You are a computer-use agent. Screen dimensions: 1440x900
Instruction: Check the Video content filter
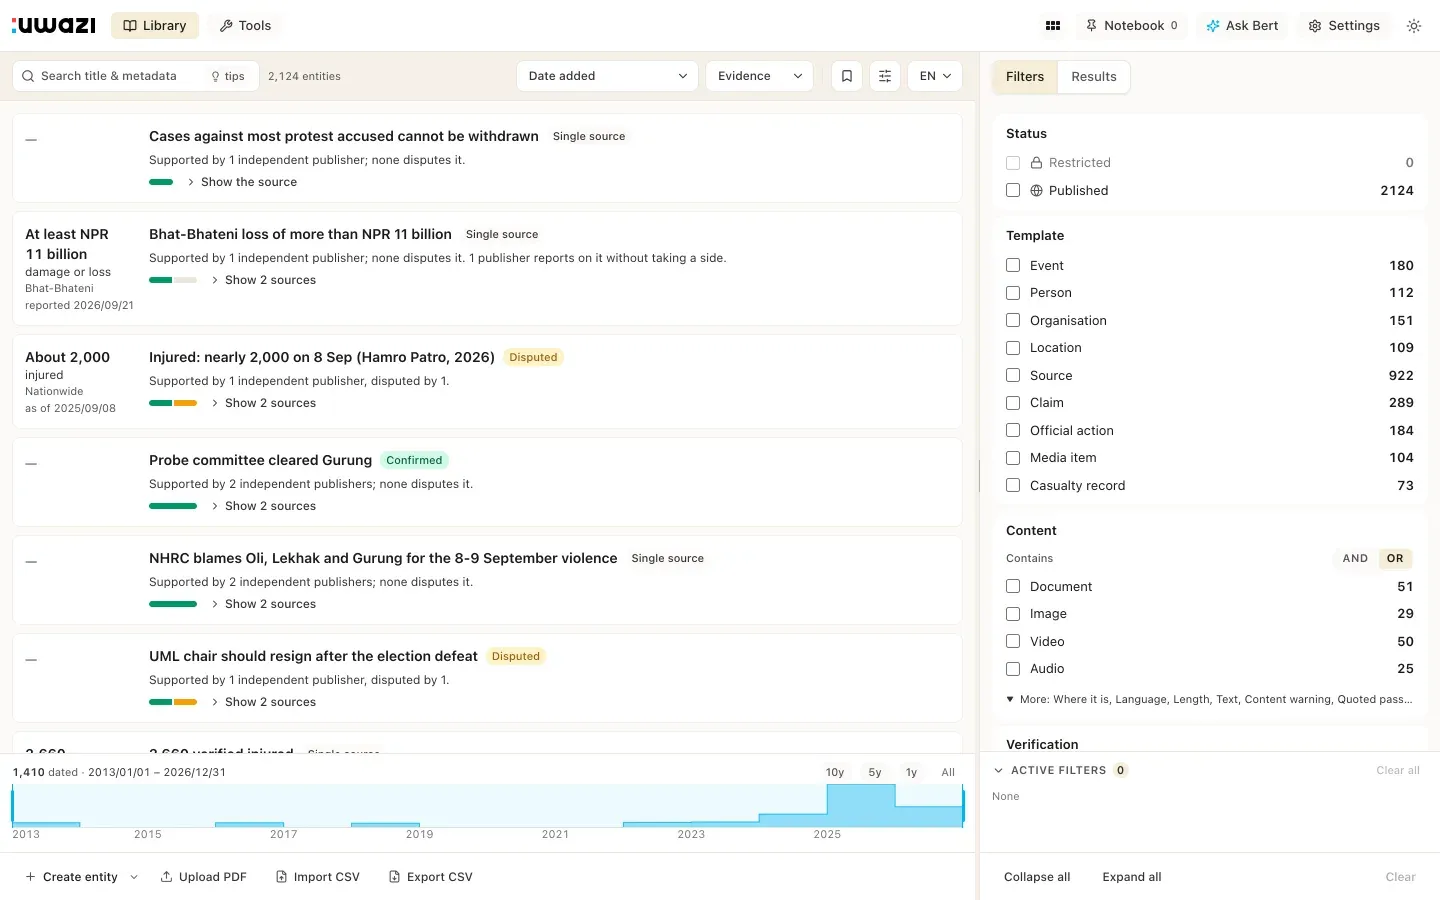point(1013,641)
